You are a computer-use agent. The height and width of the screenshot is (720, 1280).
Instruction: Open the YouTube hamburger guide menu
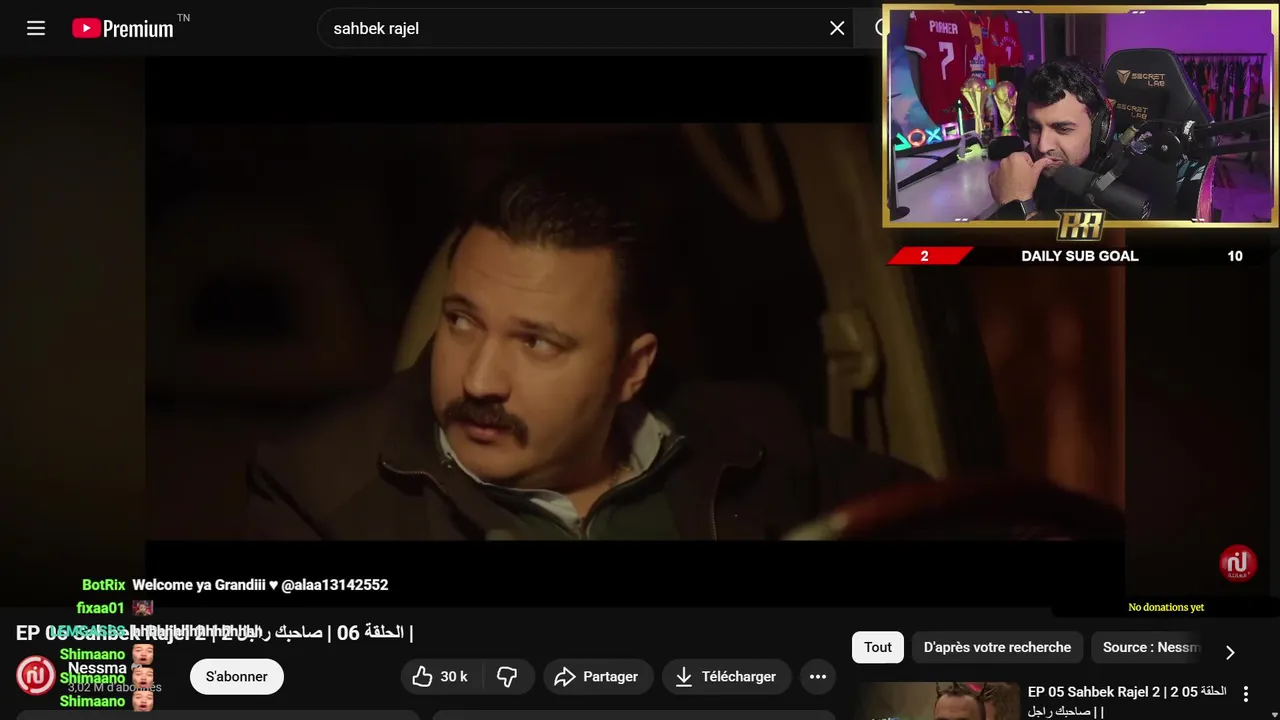(x=36, y=28)
